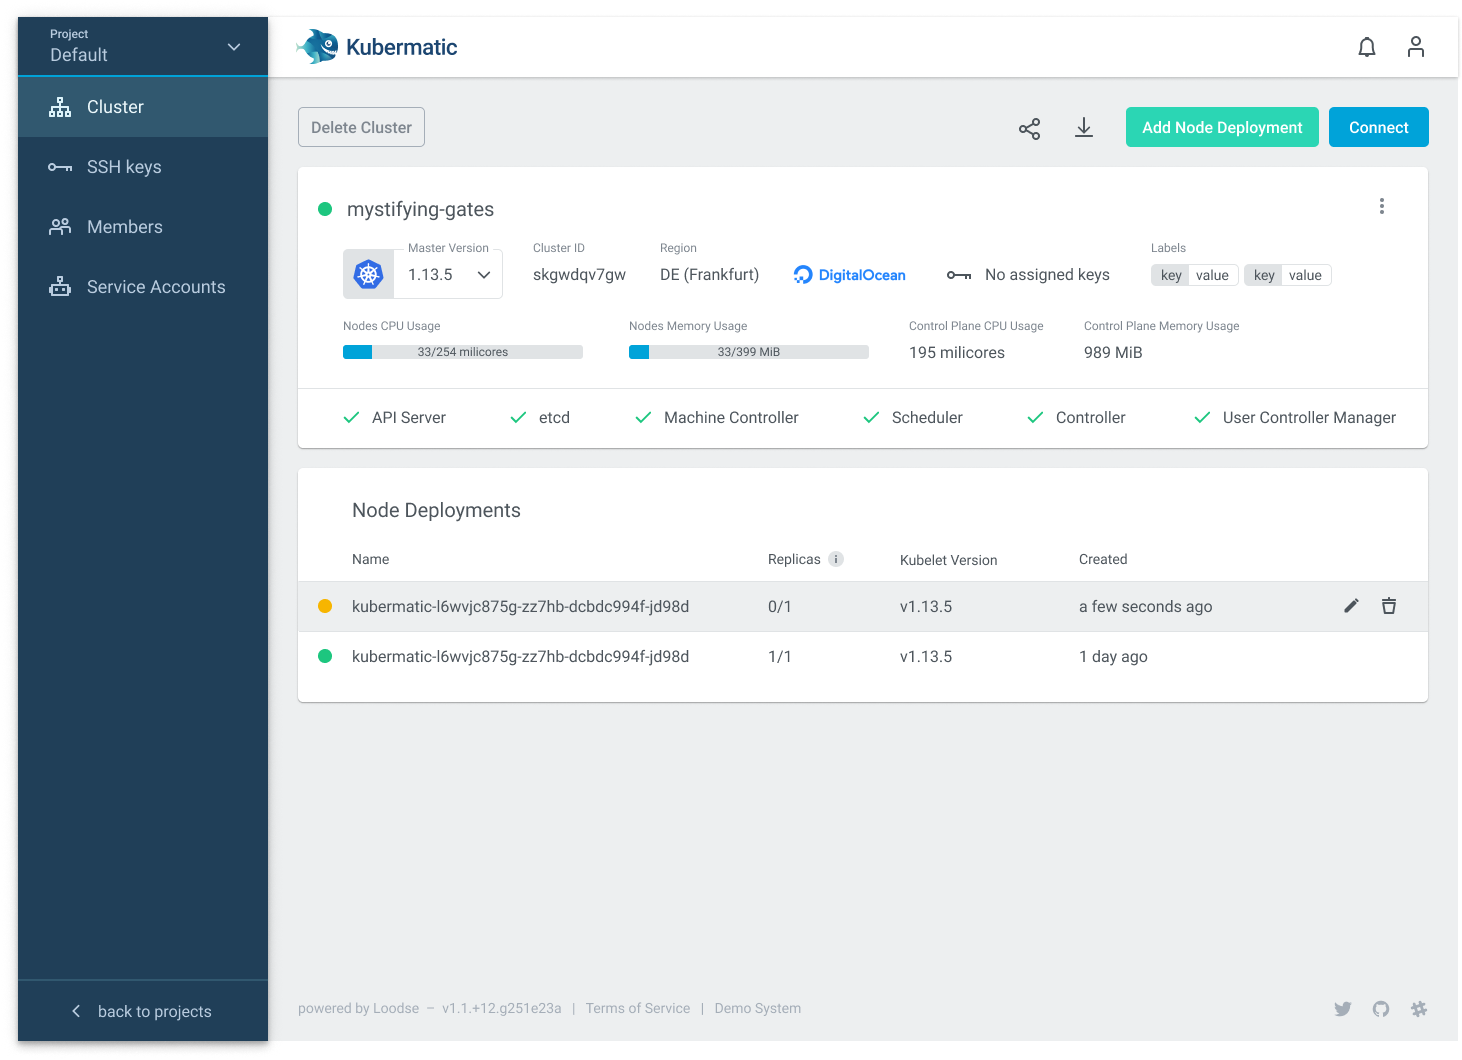
Task: Open the Service Accounts section
Action: (x=156, y=286)
